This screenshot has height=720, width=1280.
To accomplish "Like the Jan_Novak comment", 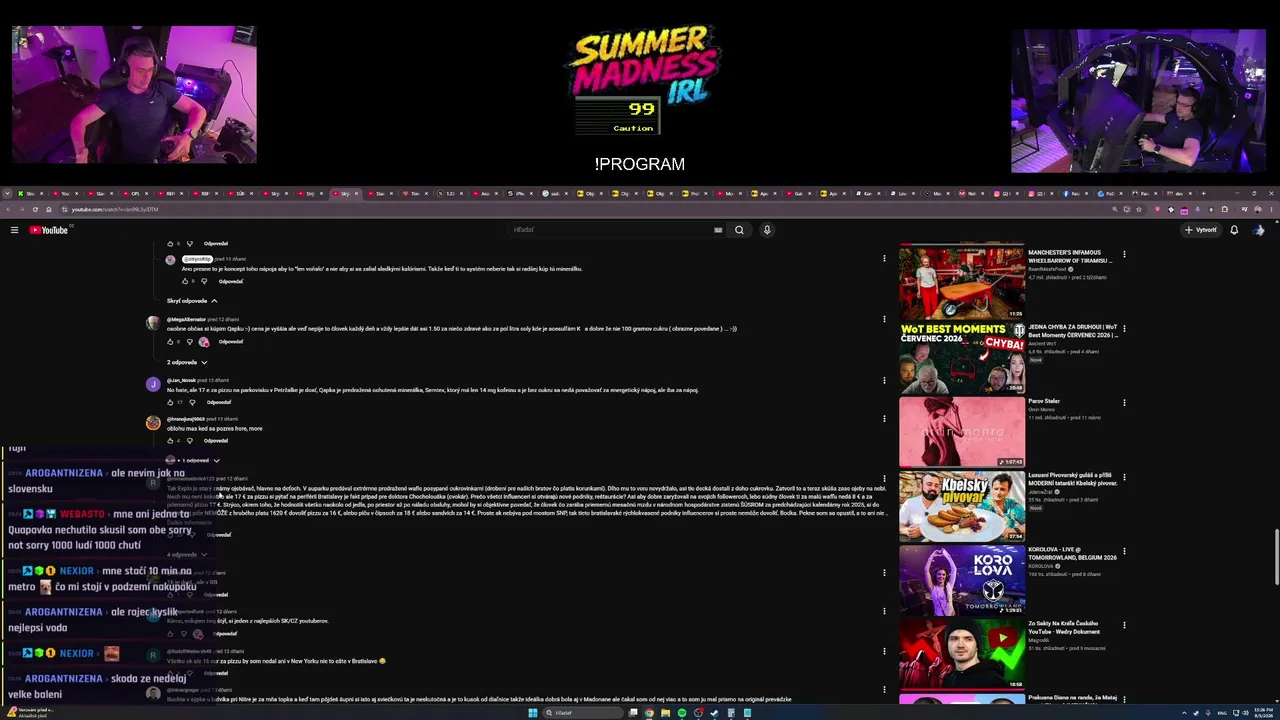I will pyautogui.click(x=170, y=402).
